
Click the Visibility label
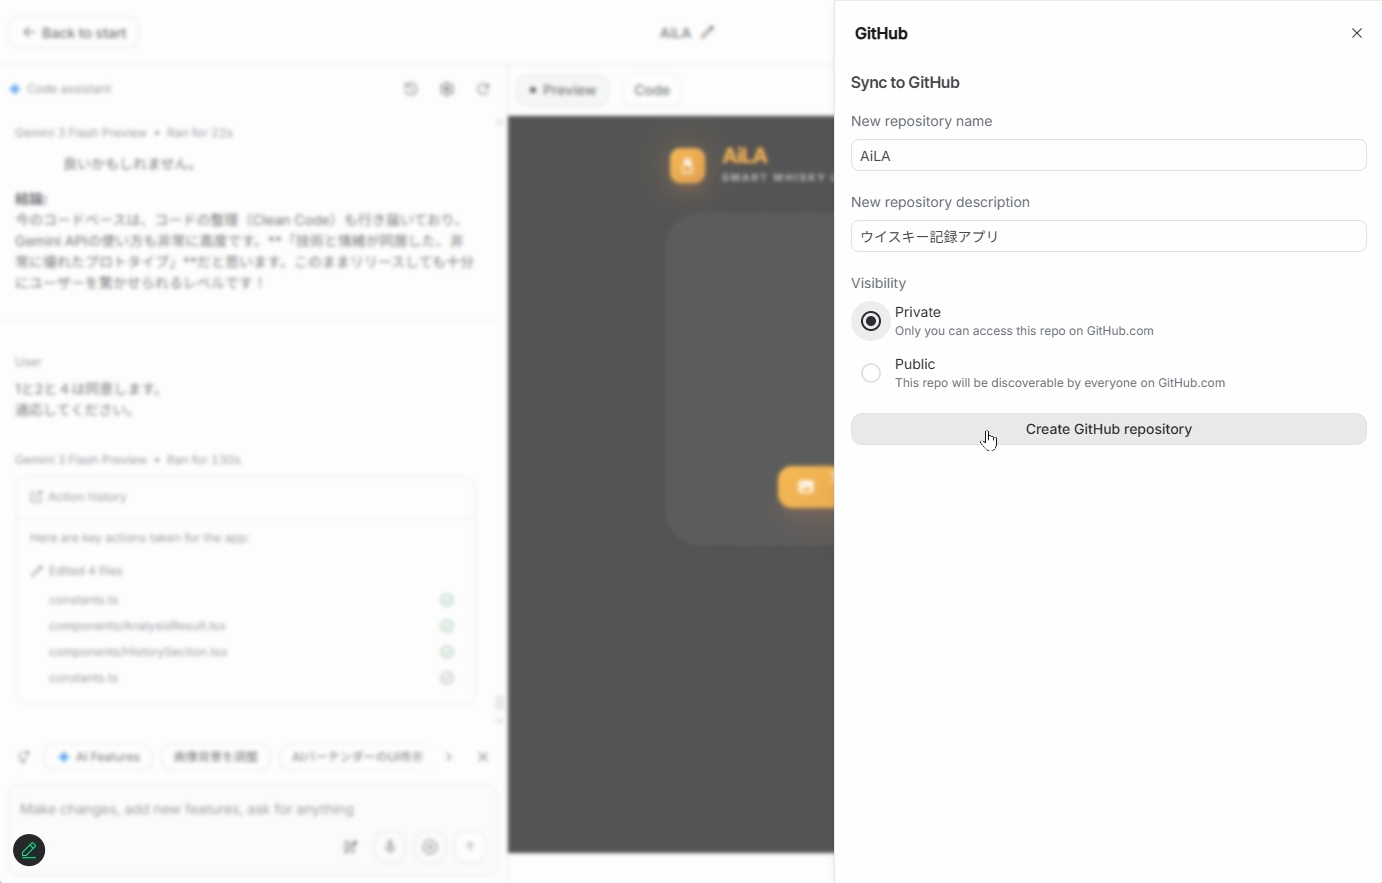coord(878,283)
